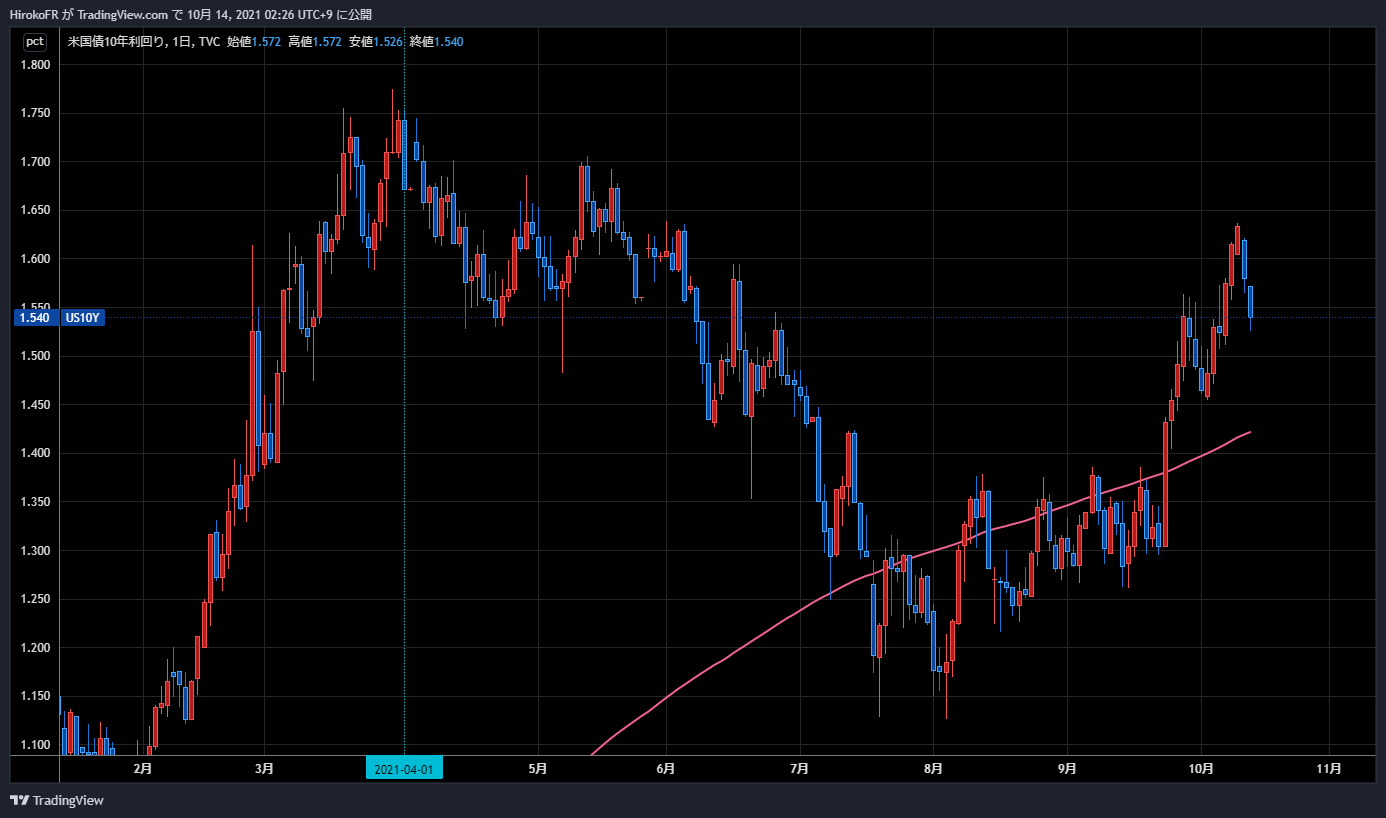Screen dimensions: 1386x818
Task: Click the 6月 time axis label
Action: pyautogui.click(x=667, y=769)
